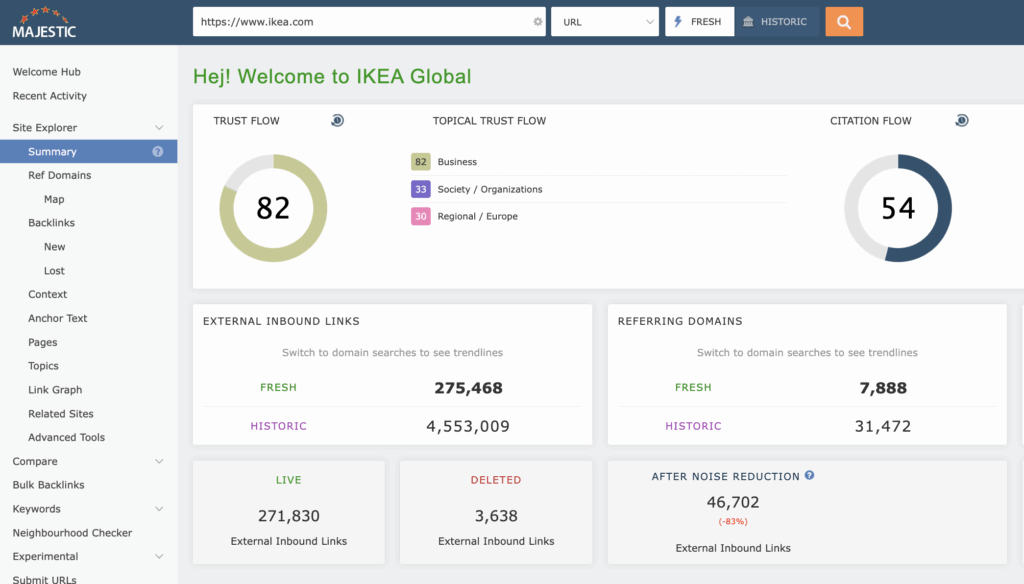Expand the Compare menu

click(x=159, y=462)
